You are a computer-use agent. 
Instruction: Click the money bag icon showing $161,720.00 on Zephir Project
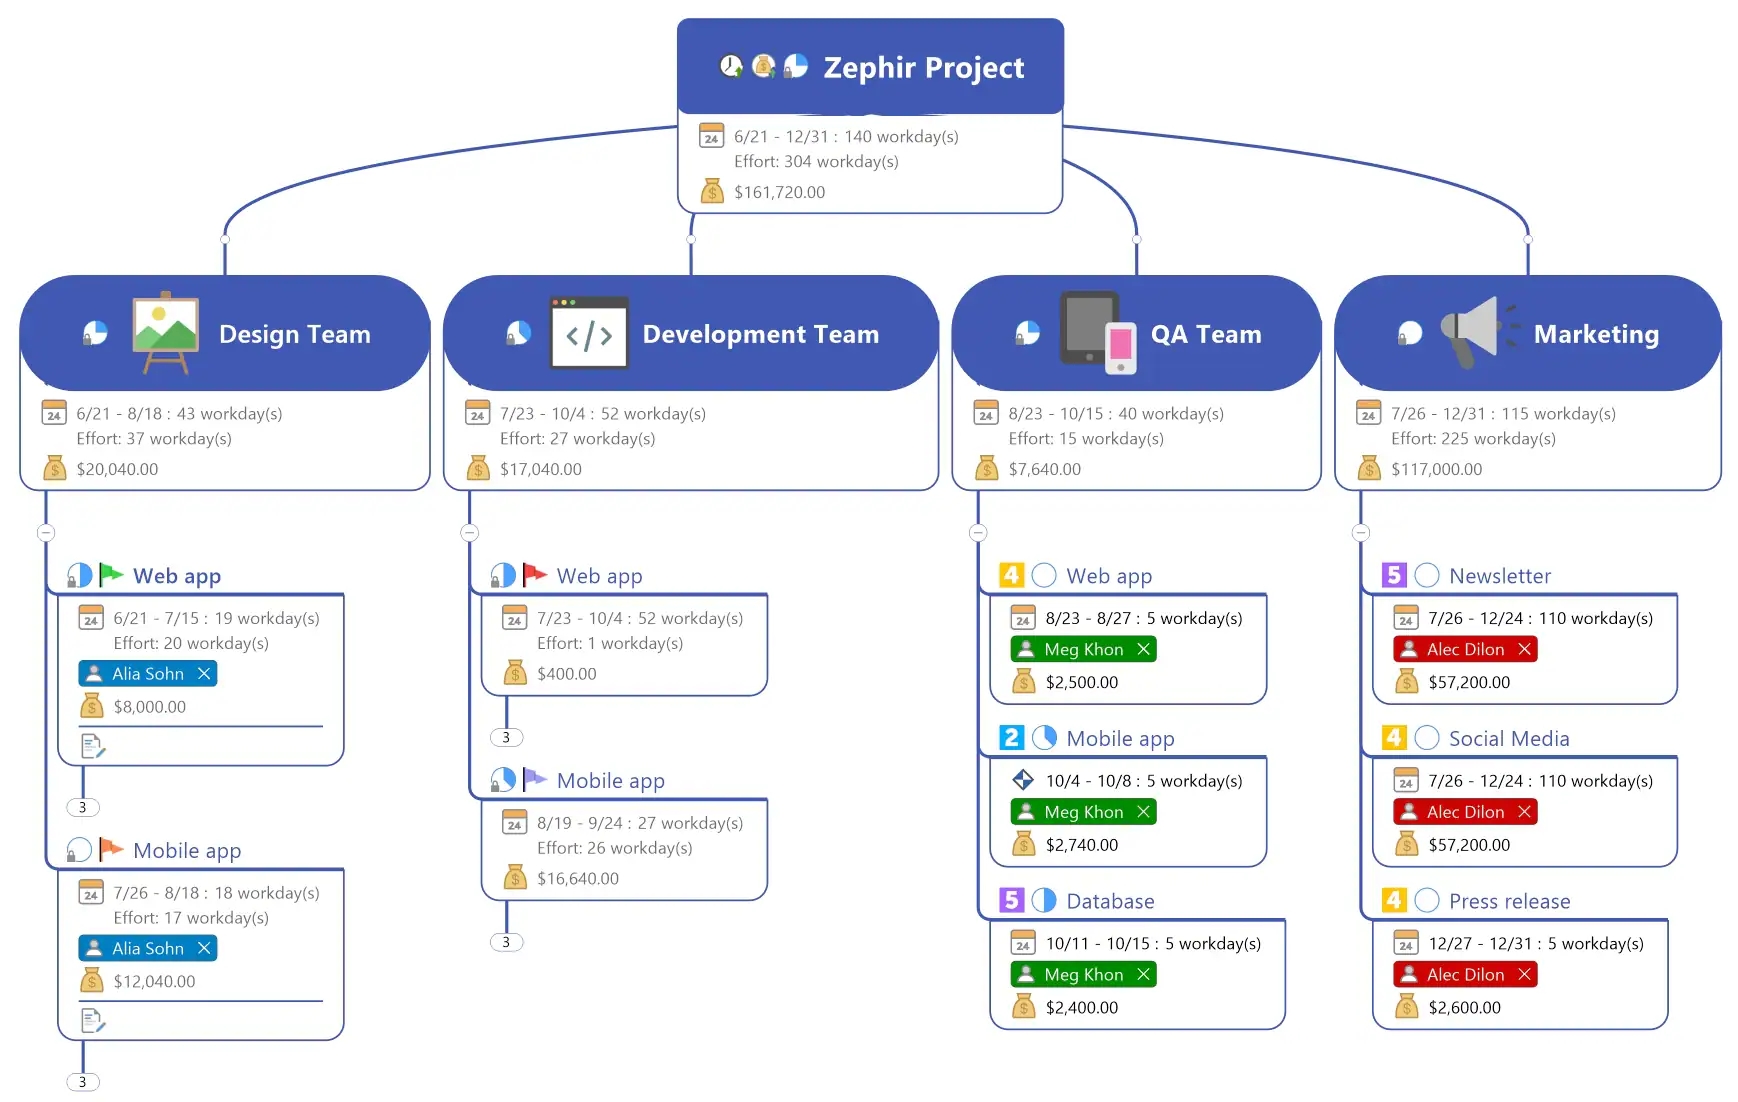pos(712,191)
